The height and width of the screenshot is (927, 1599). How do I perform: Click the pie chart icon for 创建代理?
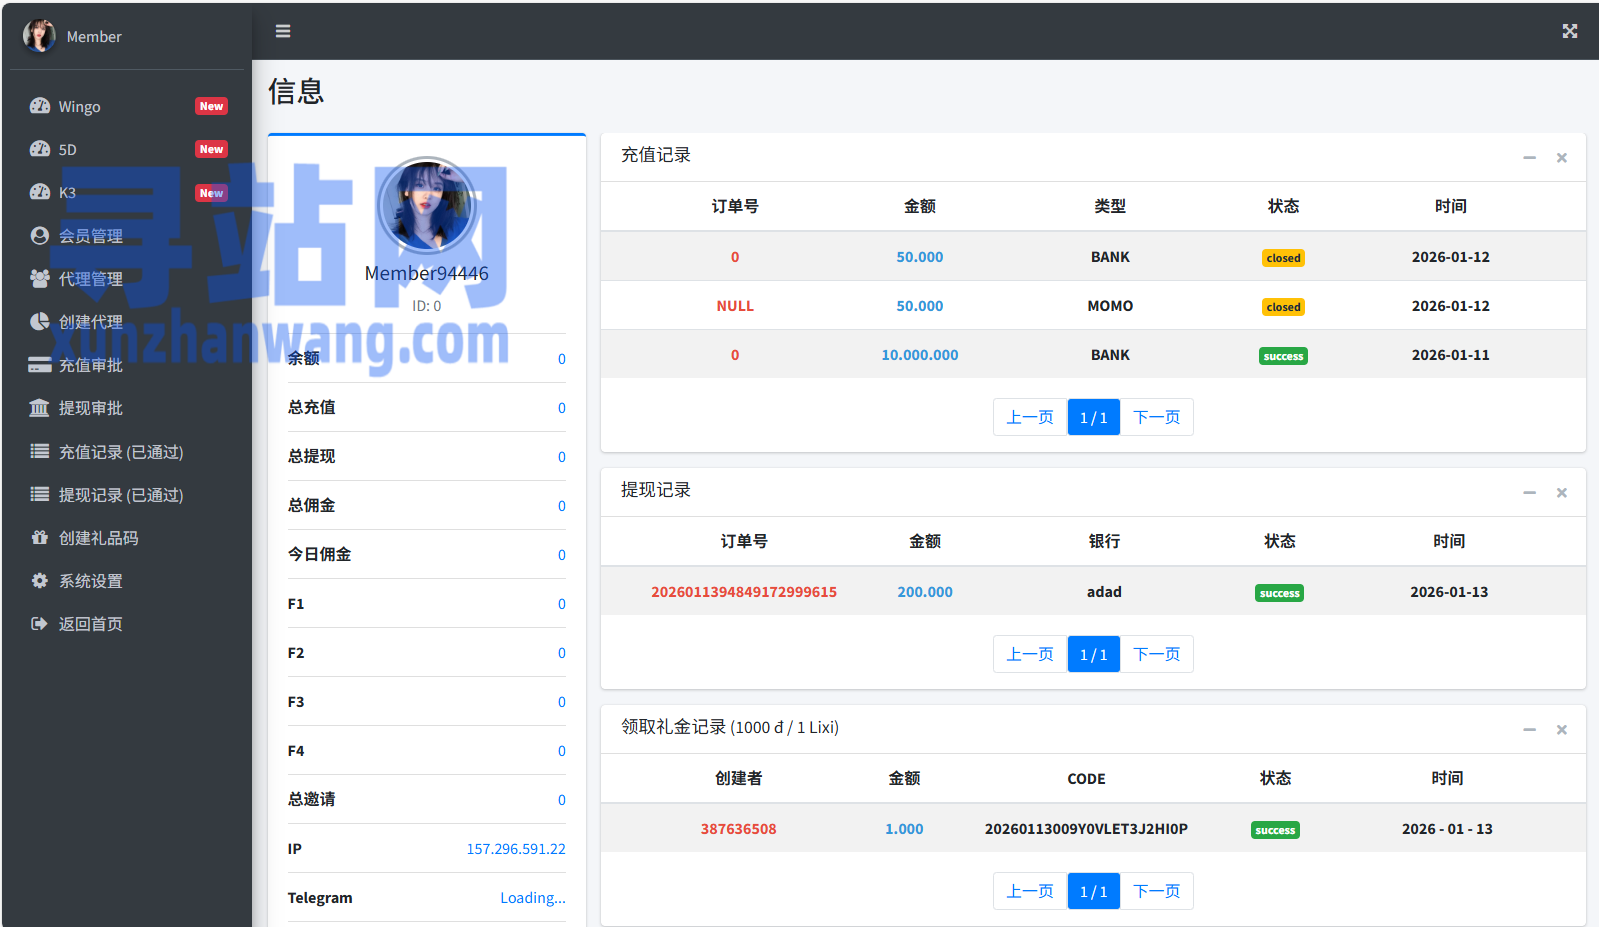pos(40,322)
